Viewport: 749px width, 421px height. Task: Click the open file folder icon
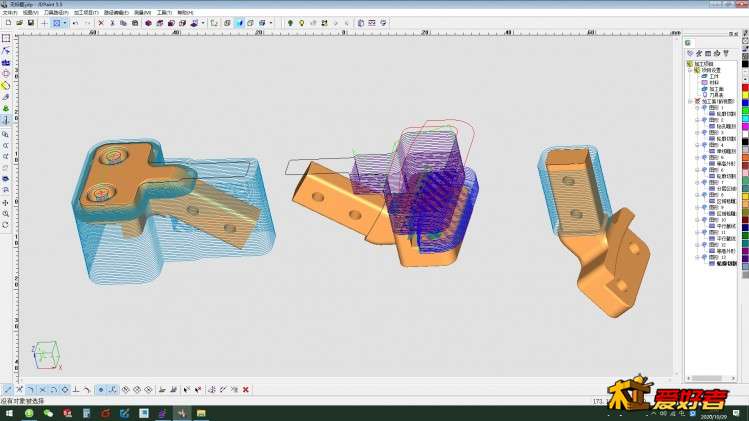(20, 23)
